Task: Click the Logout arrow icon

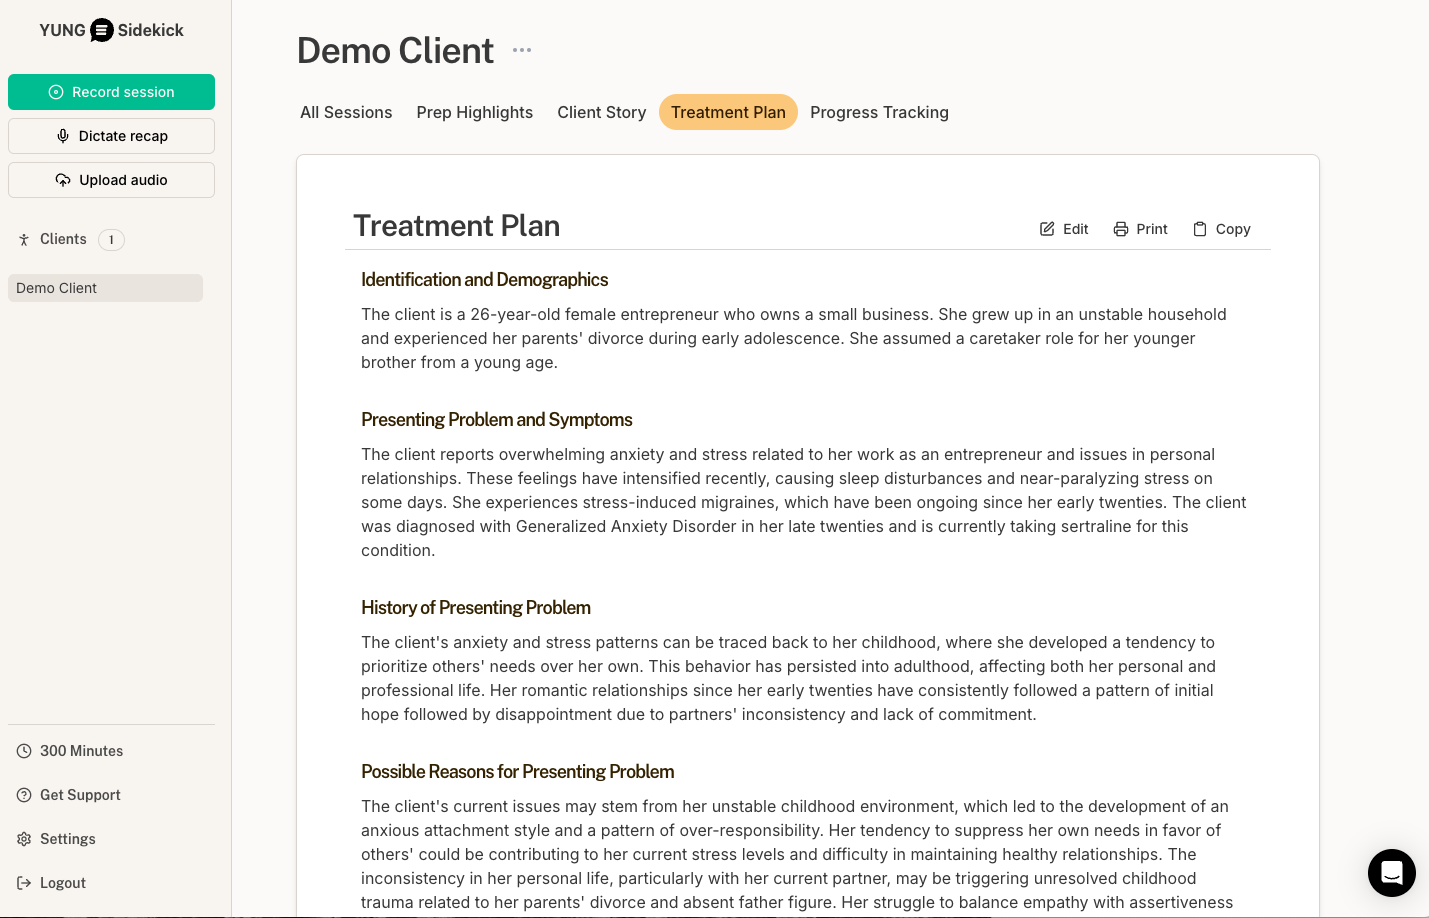Action: coord(24,883)
